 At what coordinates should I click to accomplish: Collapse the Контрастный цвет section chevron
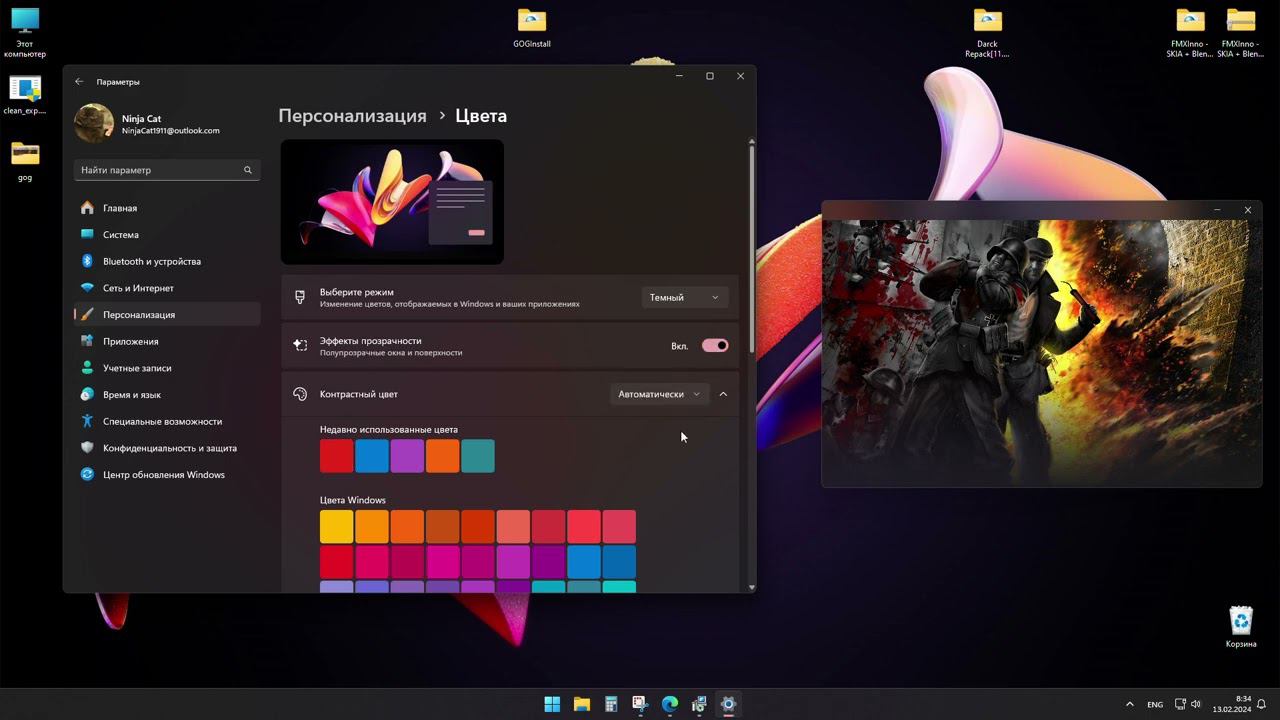point(723,394)
